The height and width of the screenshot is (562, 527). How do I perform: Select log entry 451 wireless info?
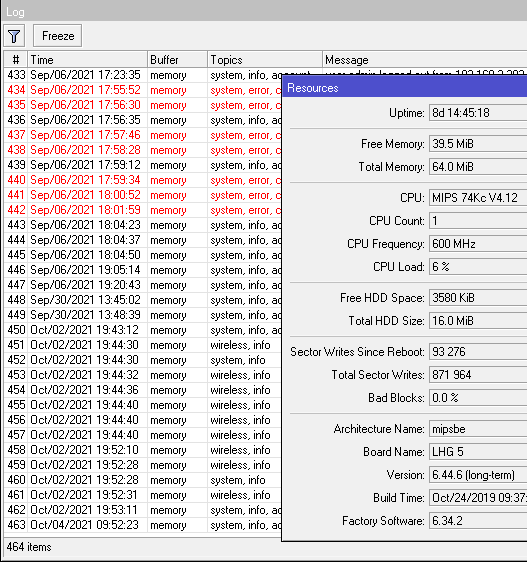(143, 345)
